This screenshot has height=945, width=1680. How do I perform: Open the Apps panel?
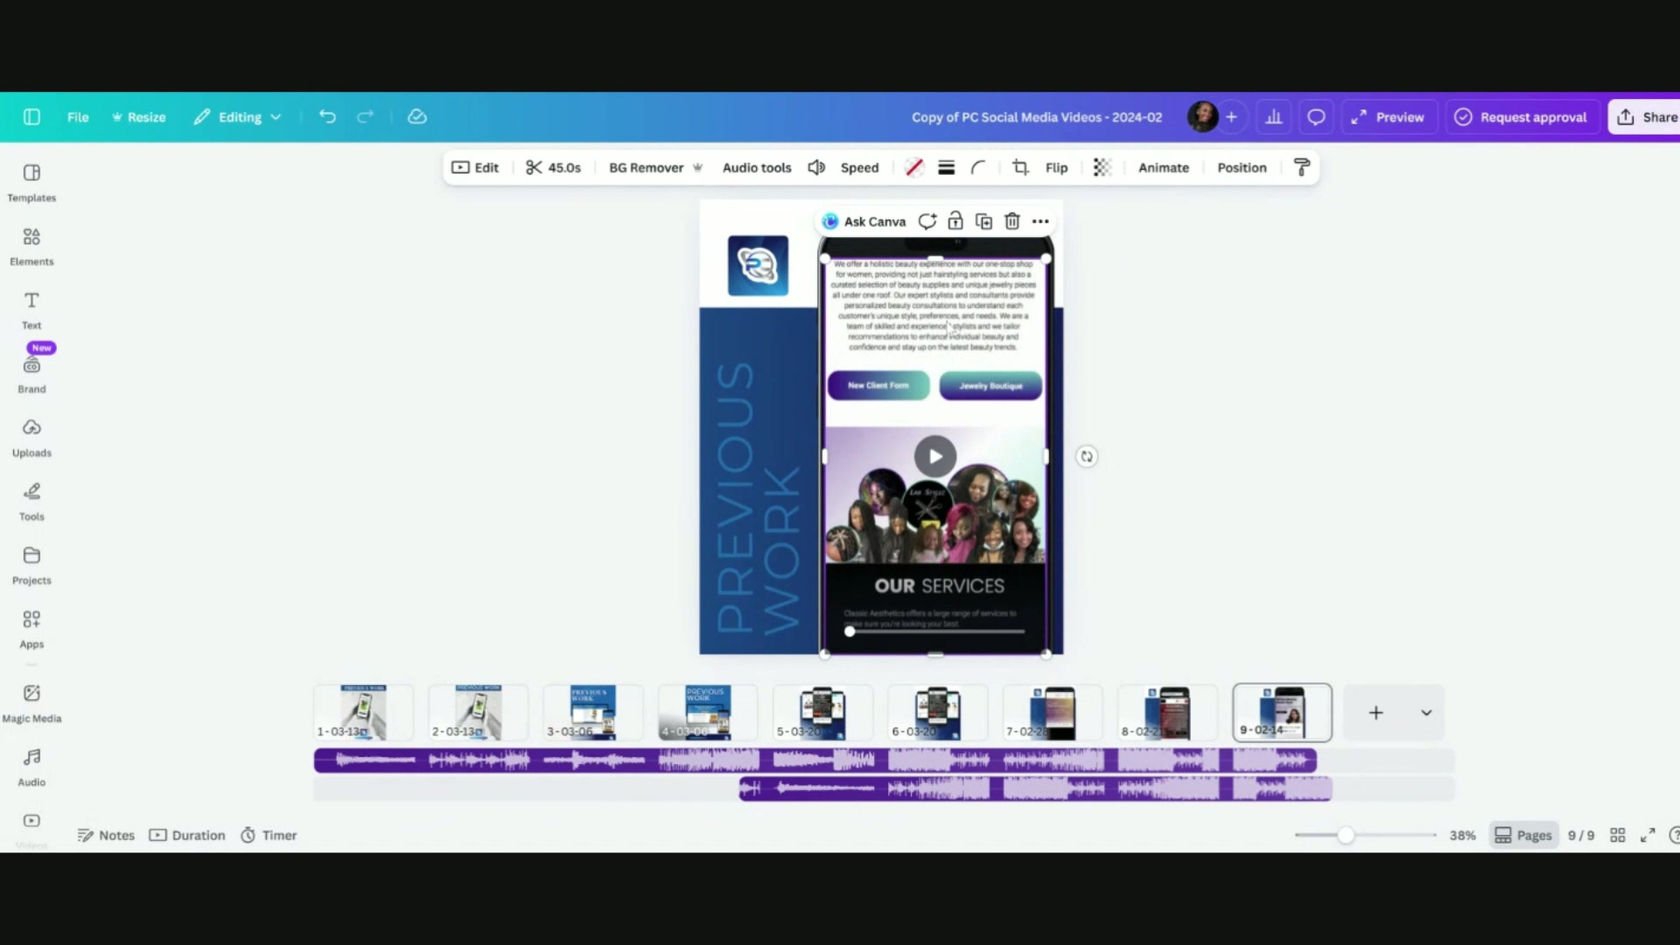coord(32,631)
